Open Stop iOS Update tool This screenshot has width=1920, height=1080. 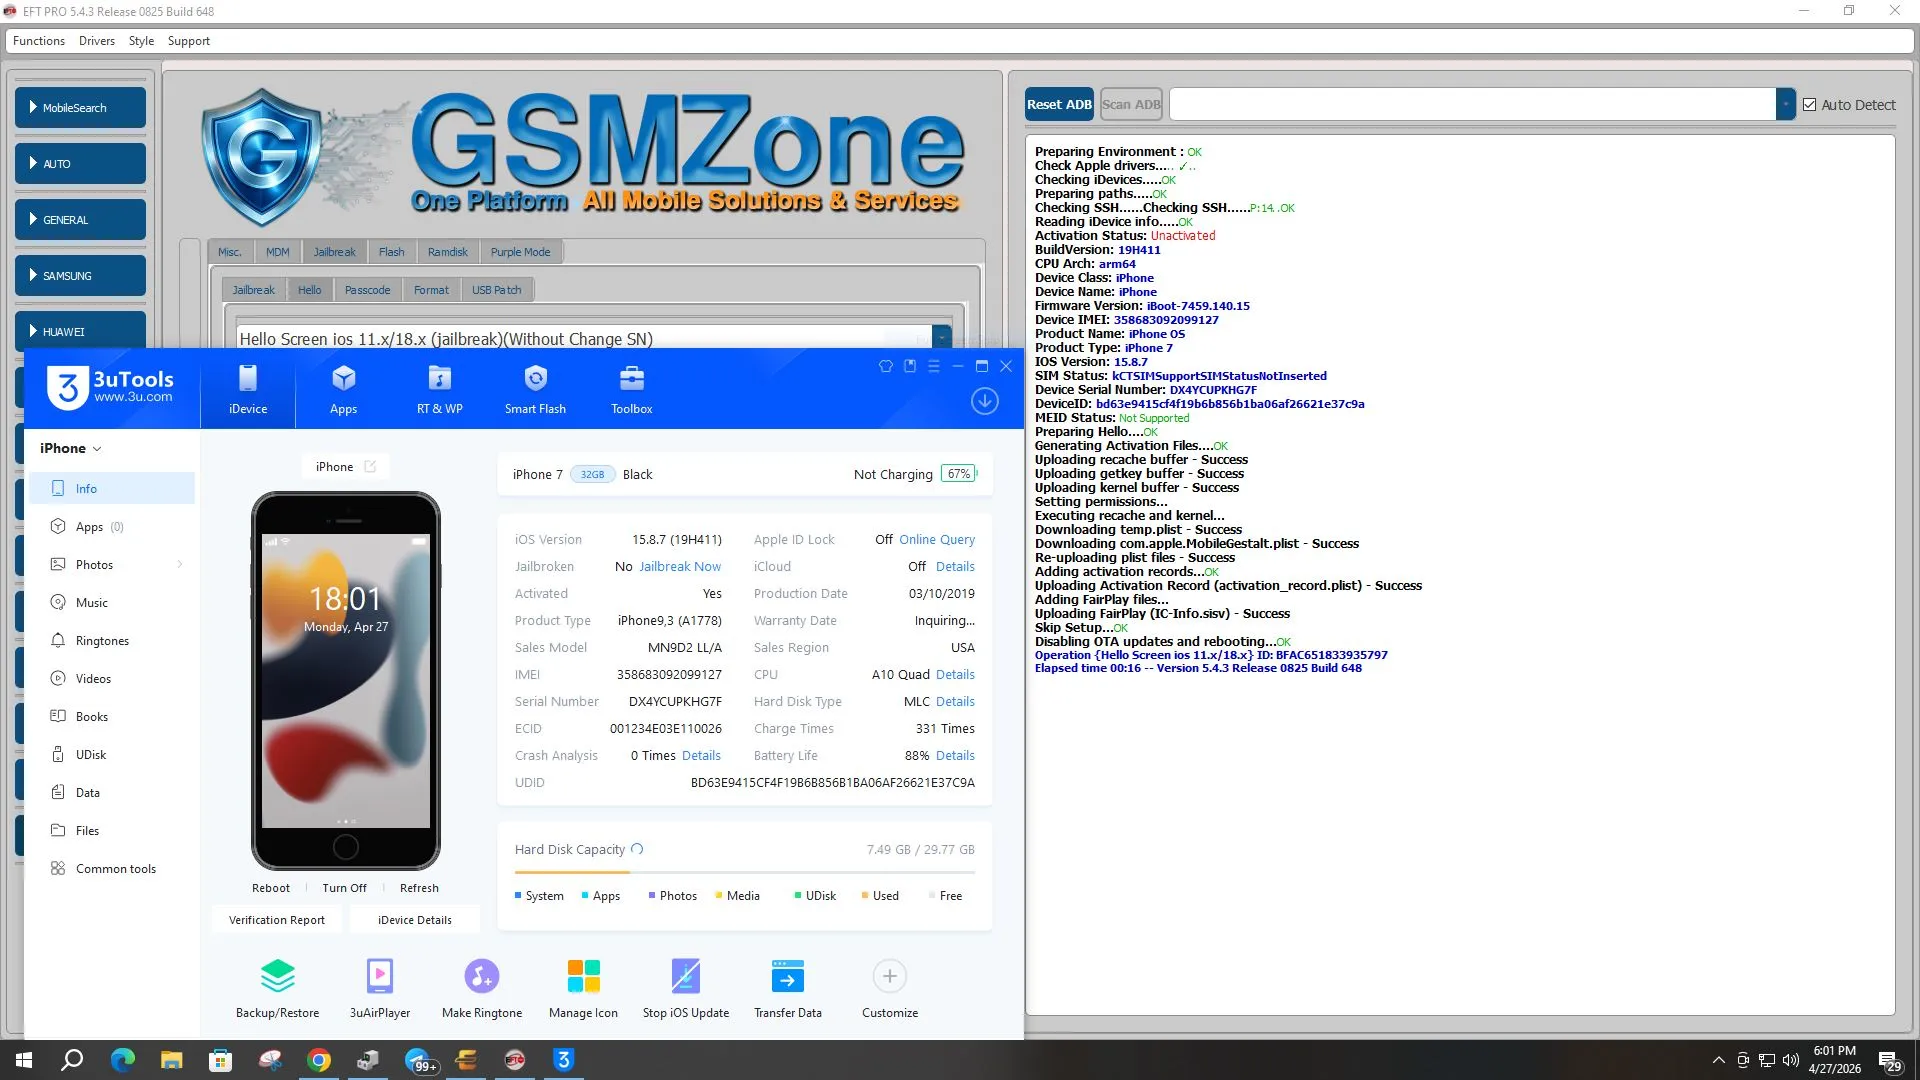(686, 977)
